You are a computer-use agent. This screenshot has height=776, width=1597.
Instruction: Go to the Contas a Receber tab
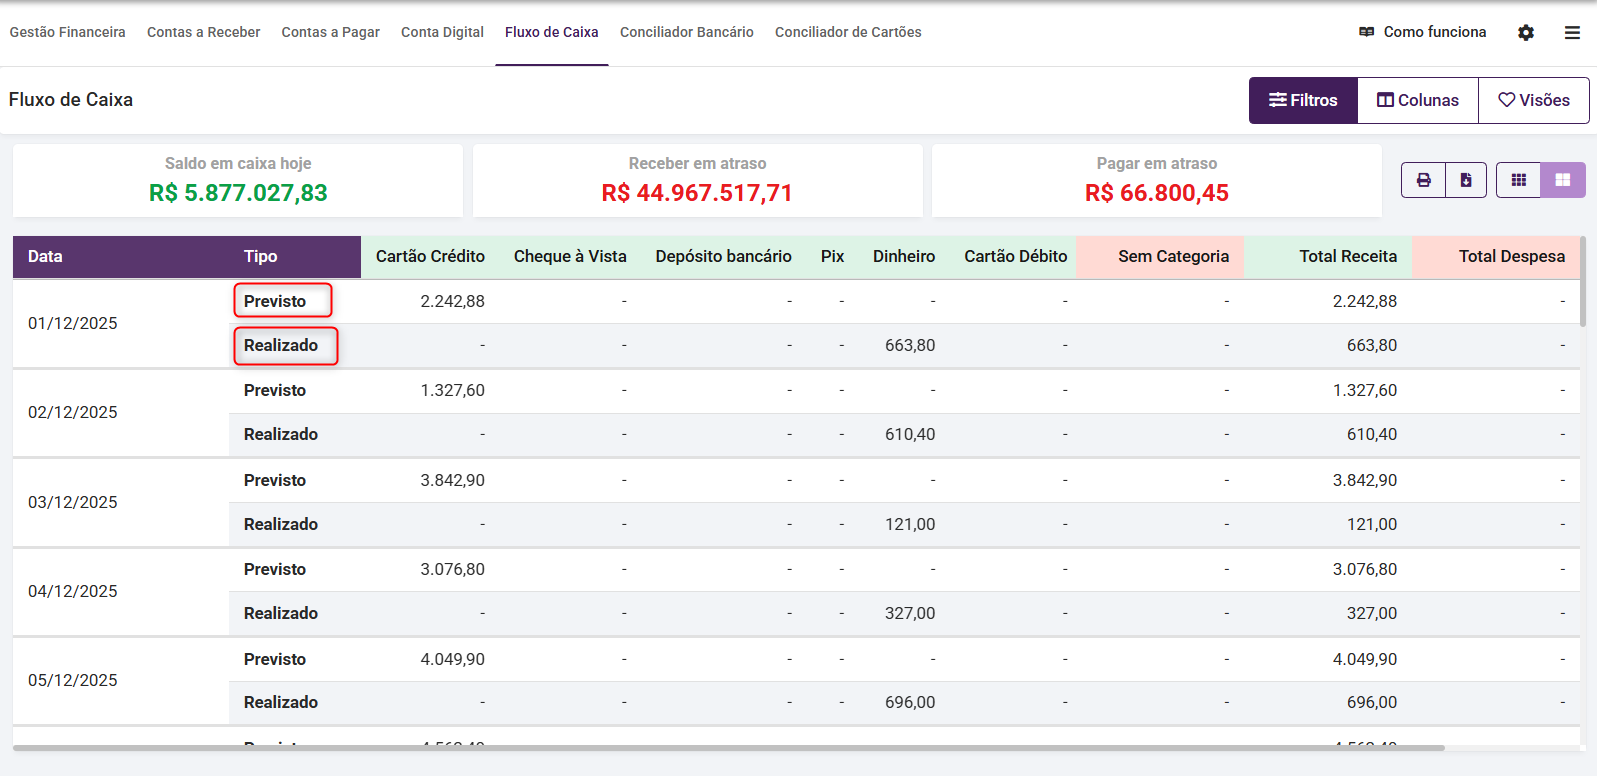coord(203,32)
